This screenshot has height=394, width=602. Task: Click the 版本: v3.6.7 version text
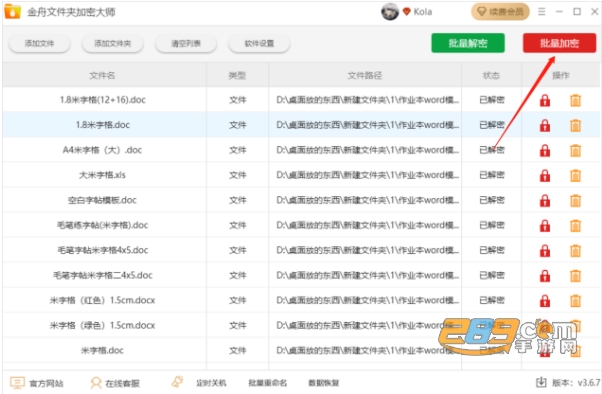click(x=576, y=382)
